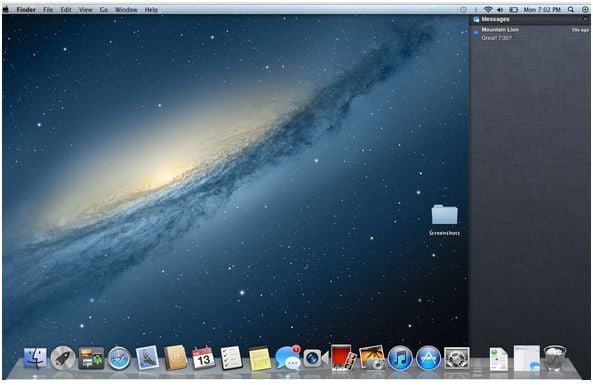Launch Launchpad rocket icon in Dock

point(63,358)
